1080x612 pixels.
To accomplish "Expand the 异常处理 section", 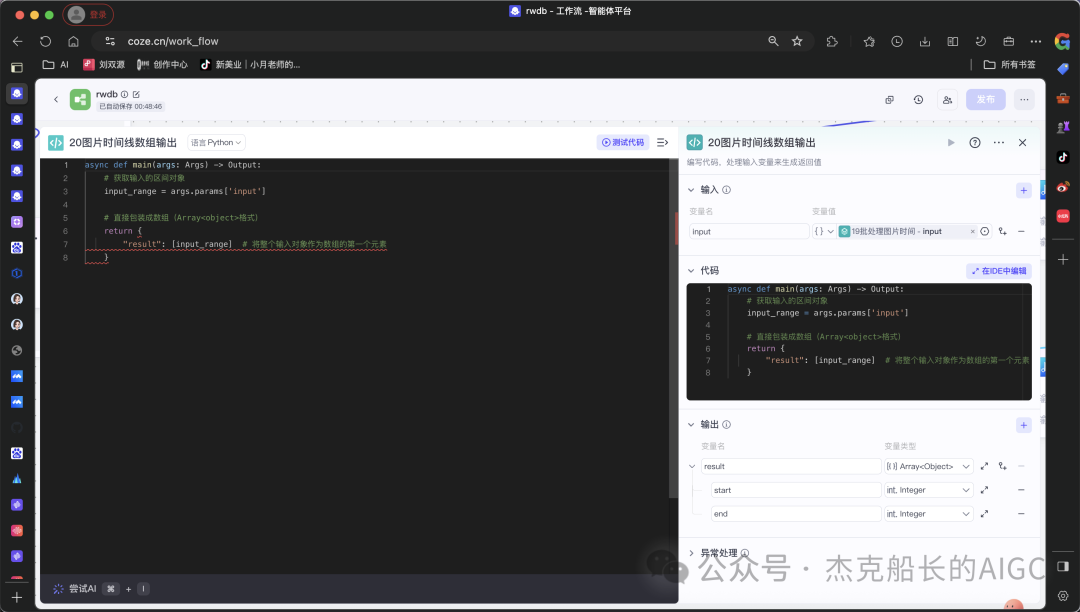I will [x=692, y=553].
